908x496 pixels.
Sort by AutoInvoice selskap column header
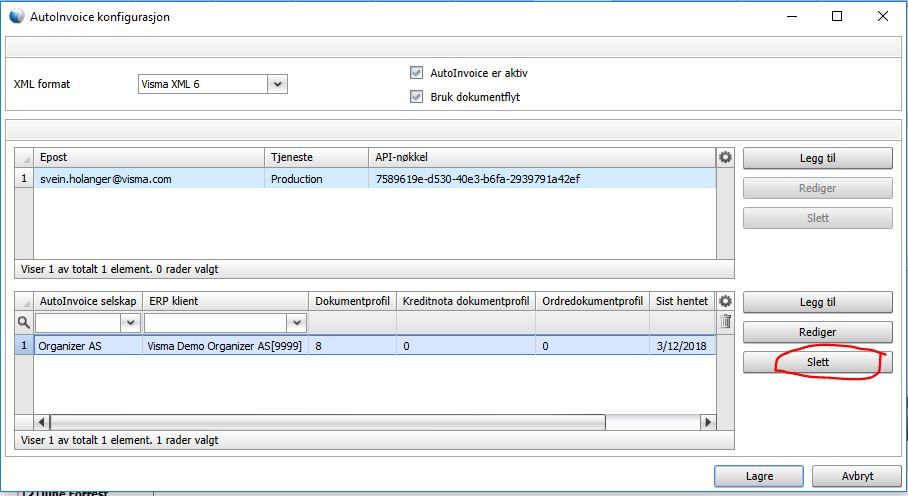point(88,301)
